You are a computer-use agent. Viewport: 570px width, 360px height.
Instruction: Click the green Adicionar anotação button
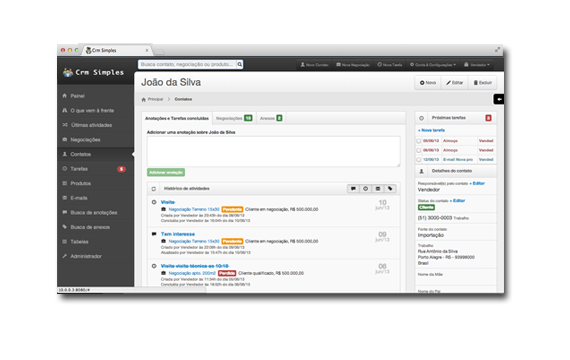point(166,172)
